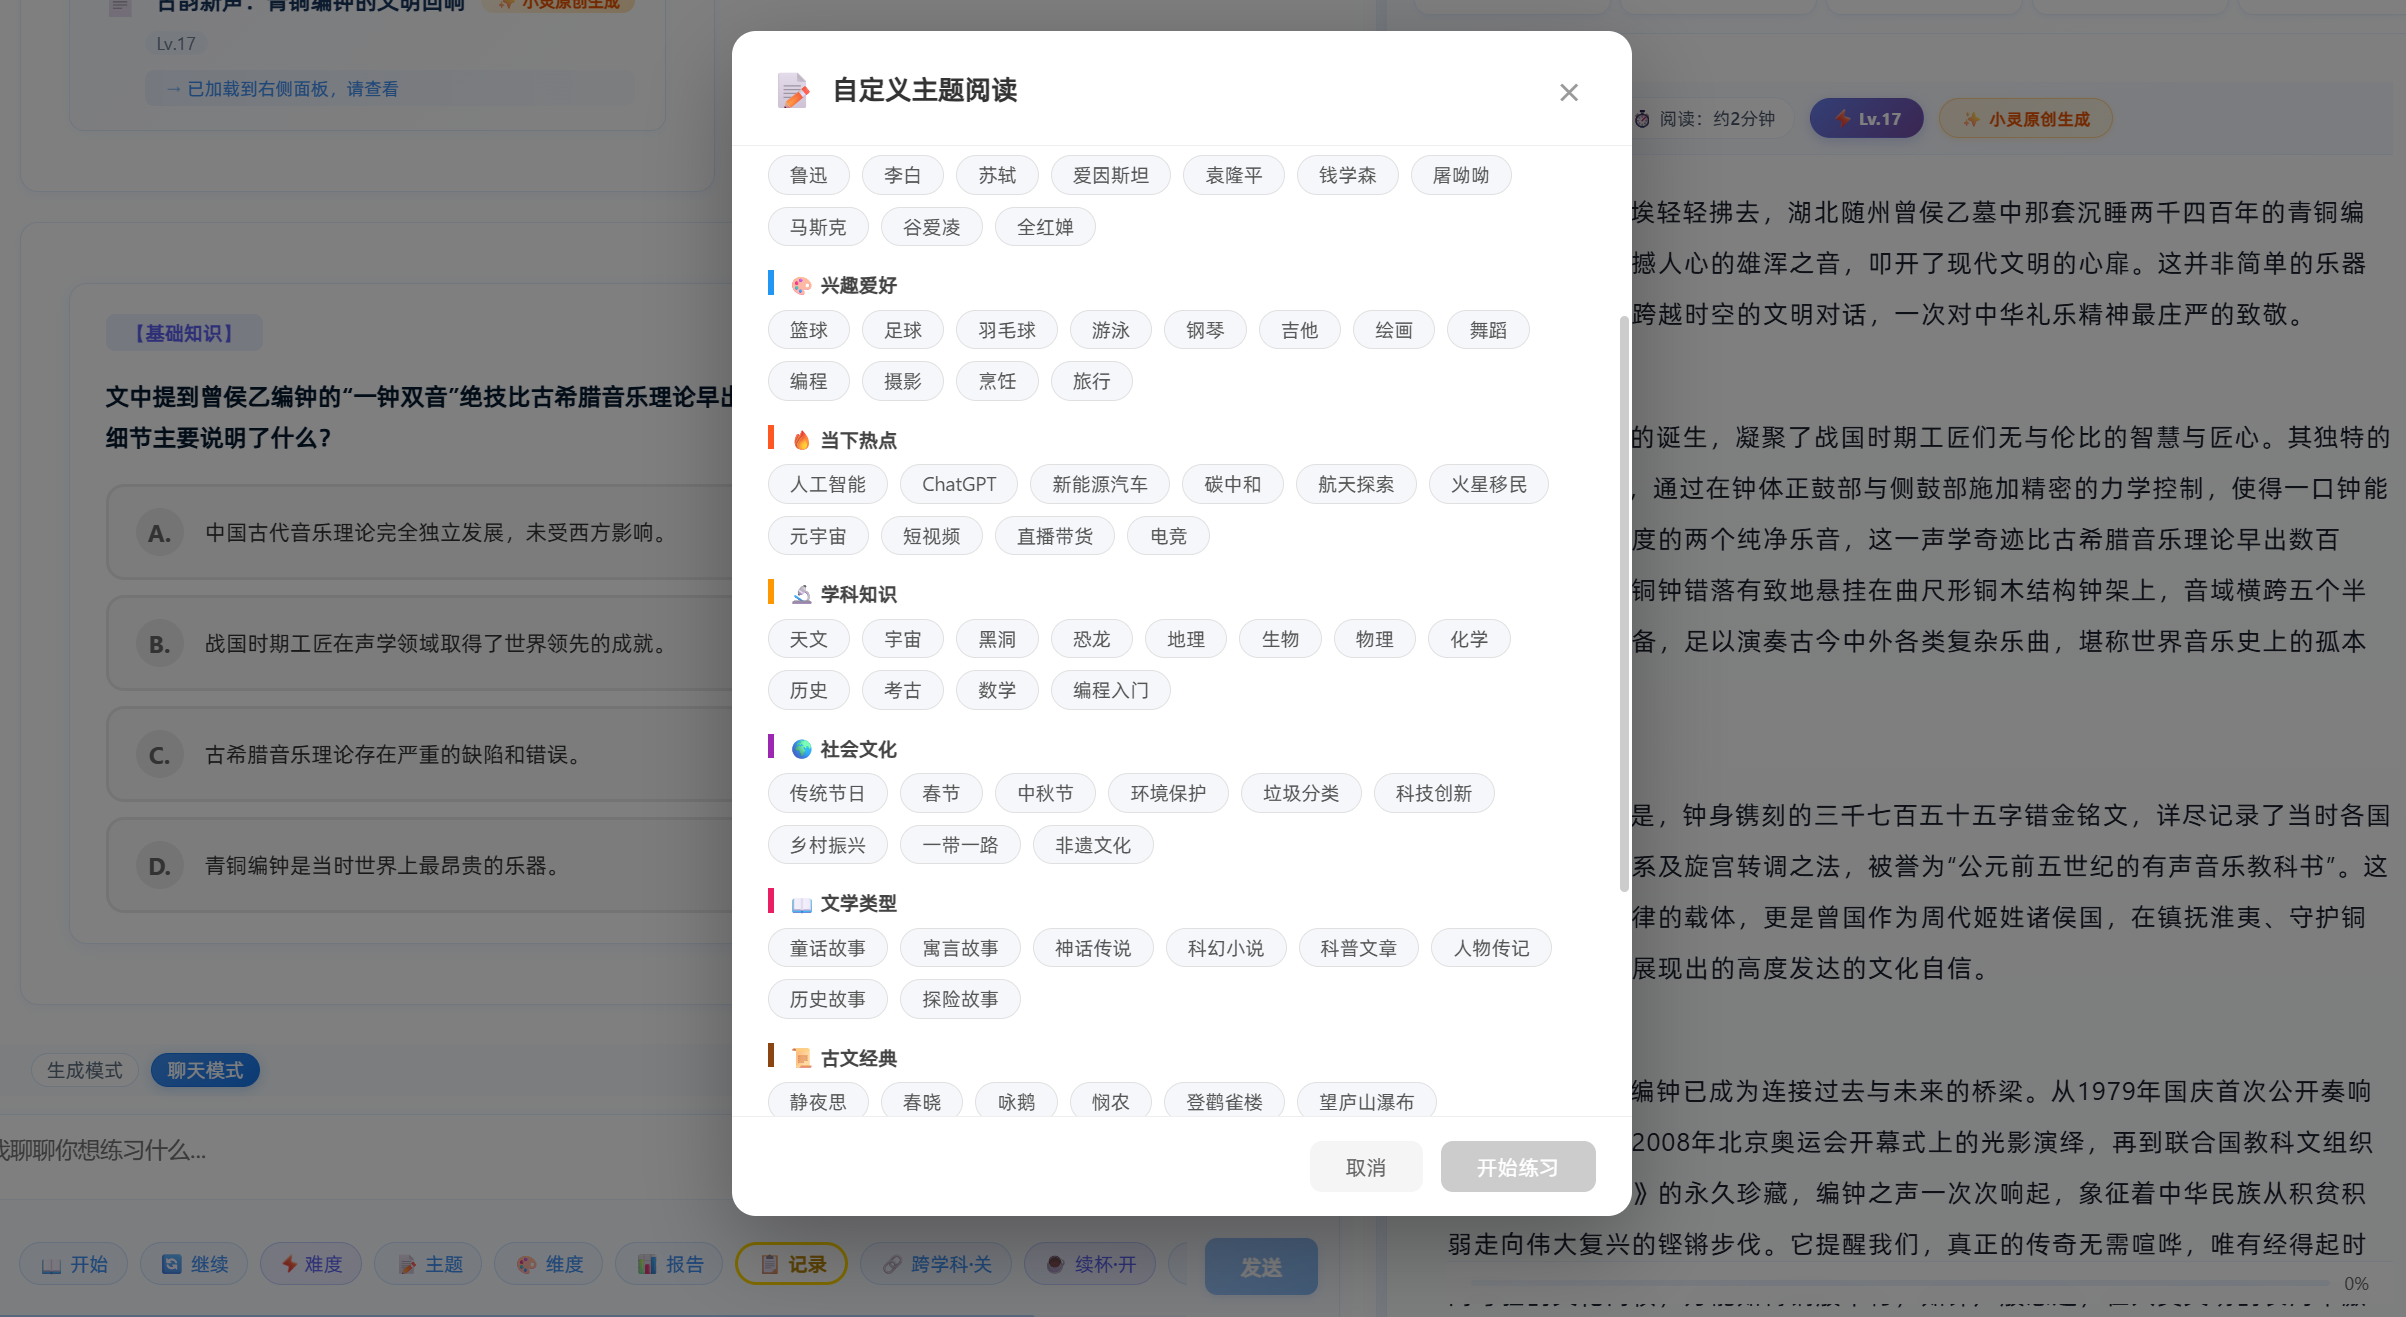Pick the 编程入门 subject chip
Image resolution: width=2406 pixels, height=1317 pixels.
coord(1110,690)
